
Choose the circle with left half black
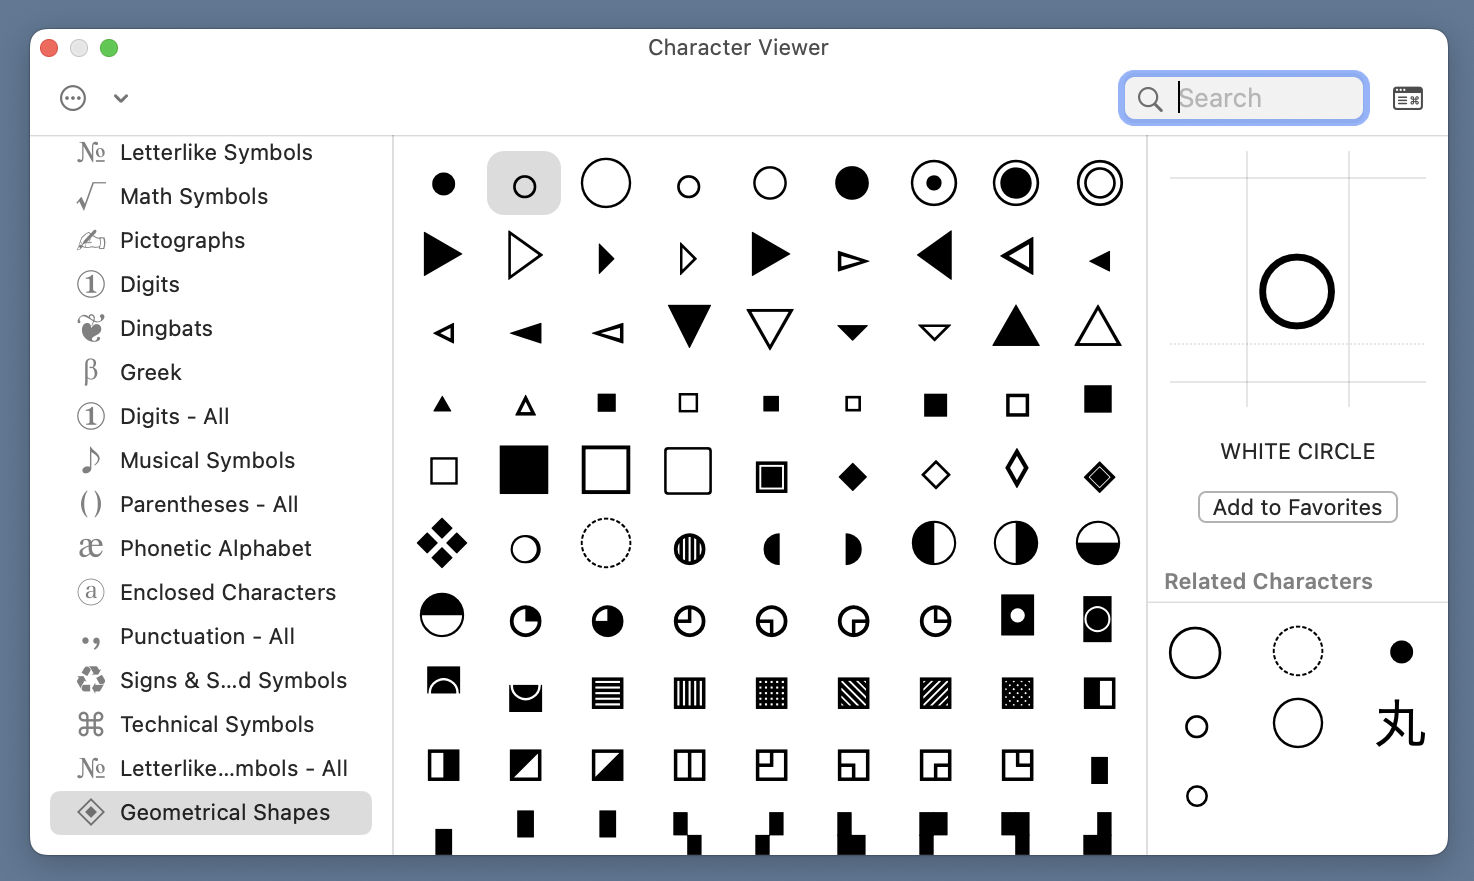pos(933,544)
